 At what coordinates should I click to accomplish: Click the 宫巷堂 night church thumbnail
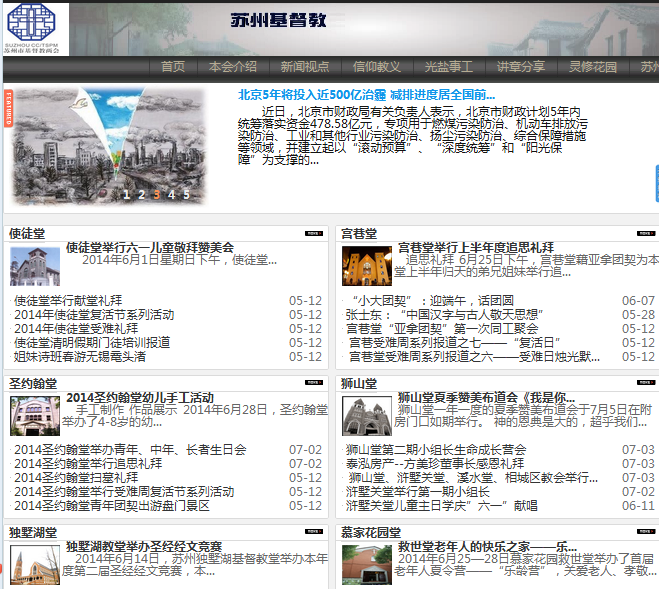tap(367, 267)
